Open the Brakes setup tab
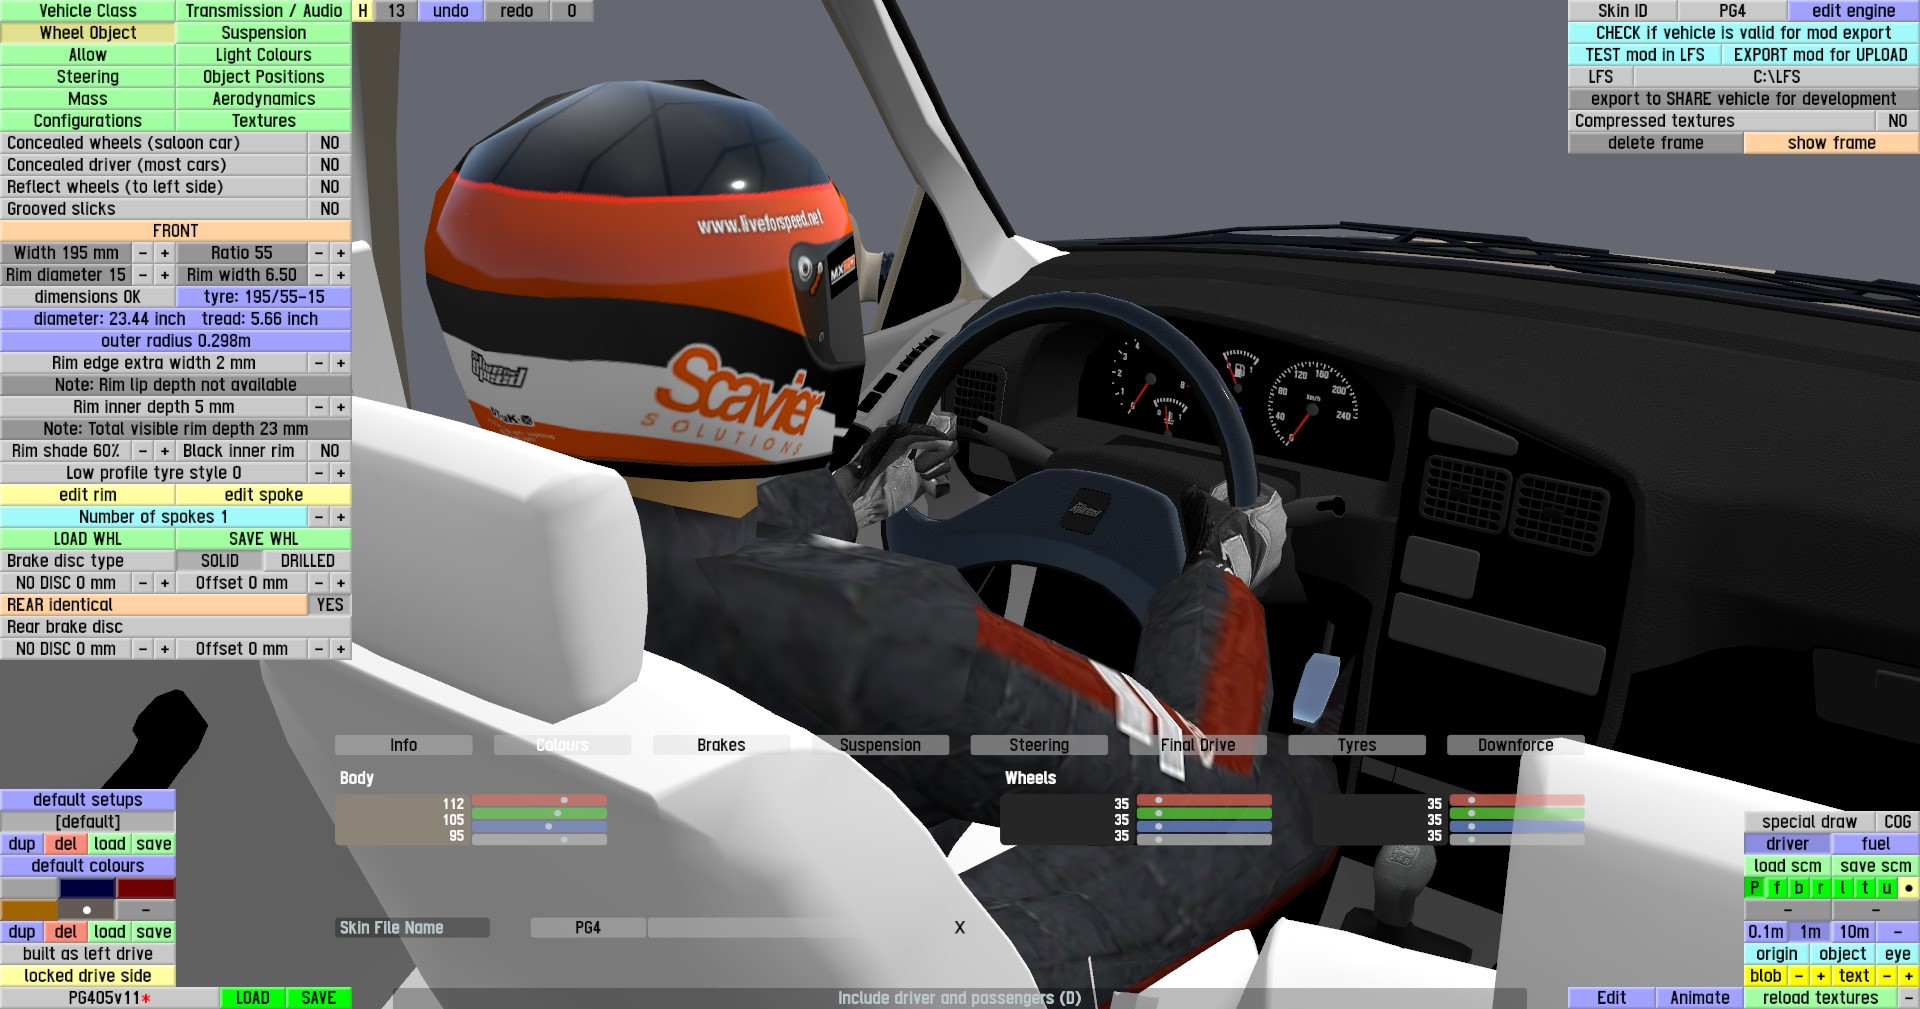The image size is (1920, 1009). click(721, 745)
